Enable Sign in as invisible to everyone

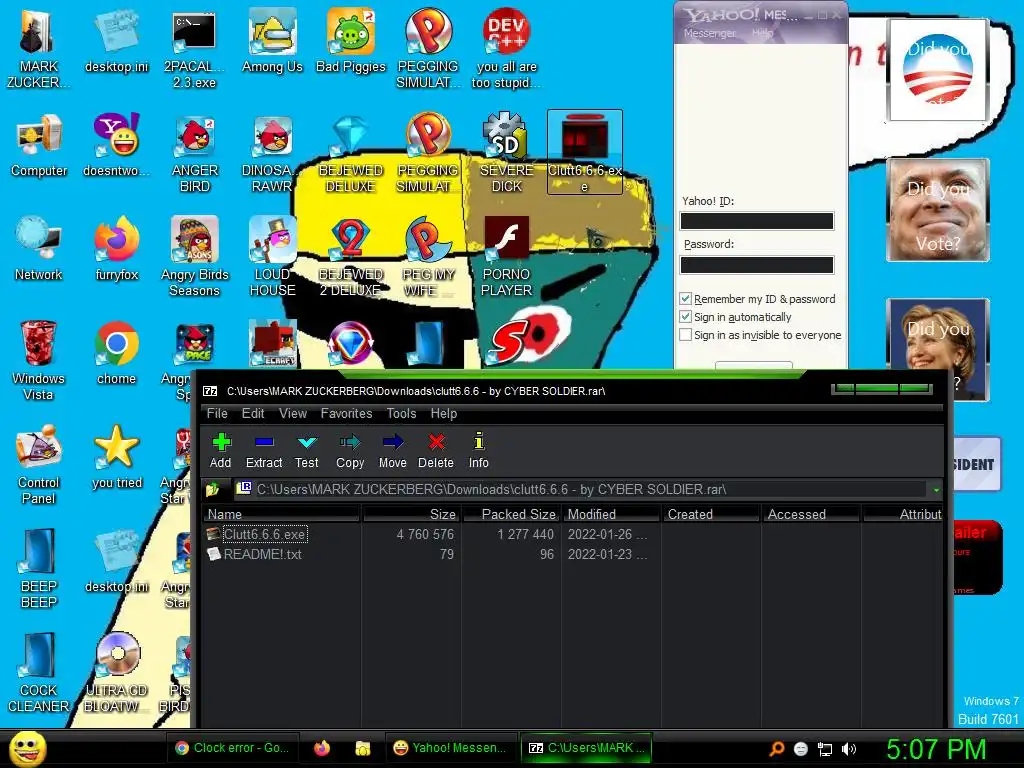685,334
